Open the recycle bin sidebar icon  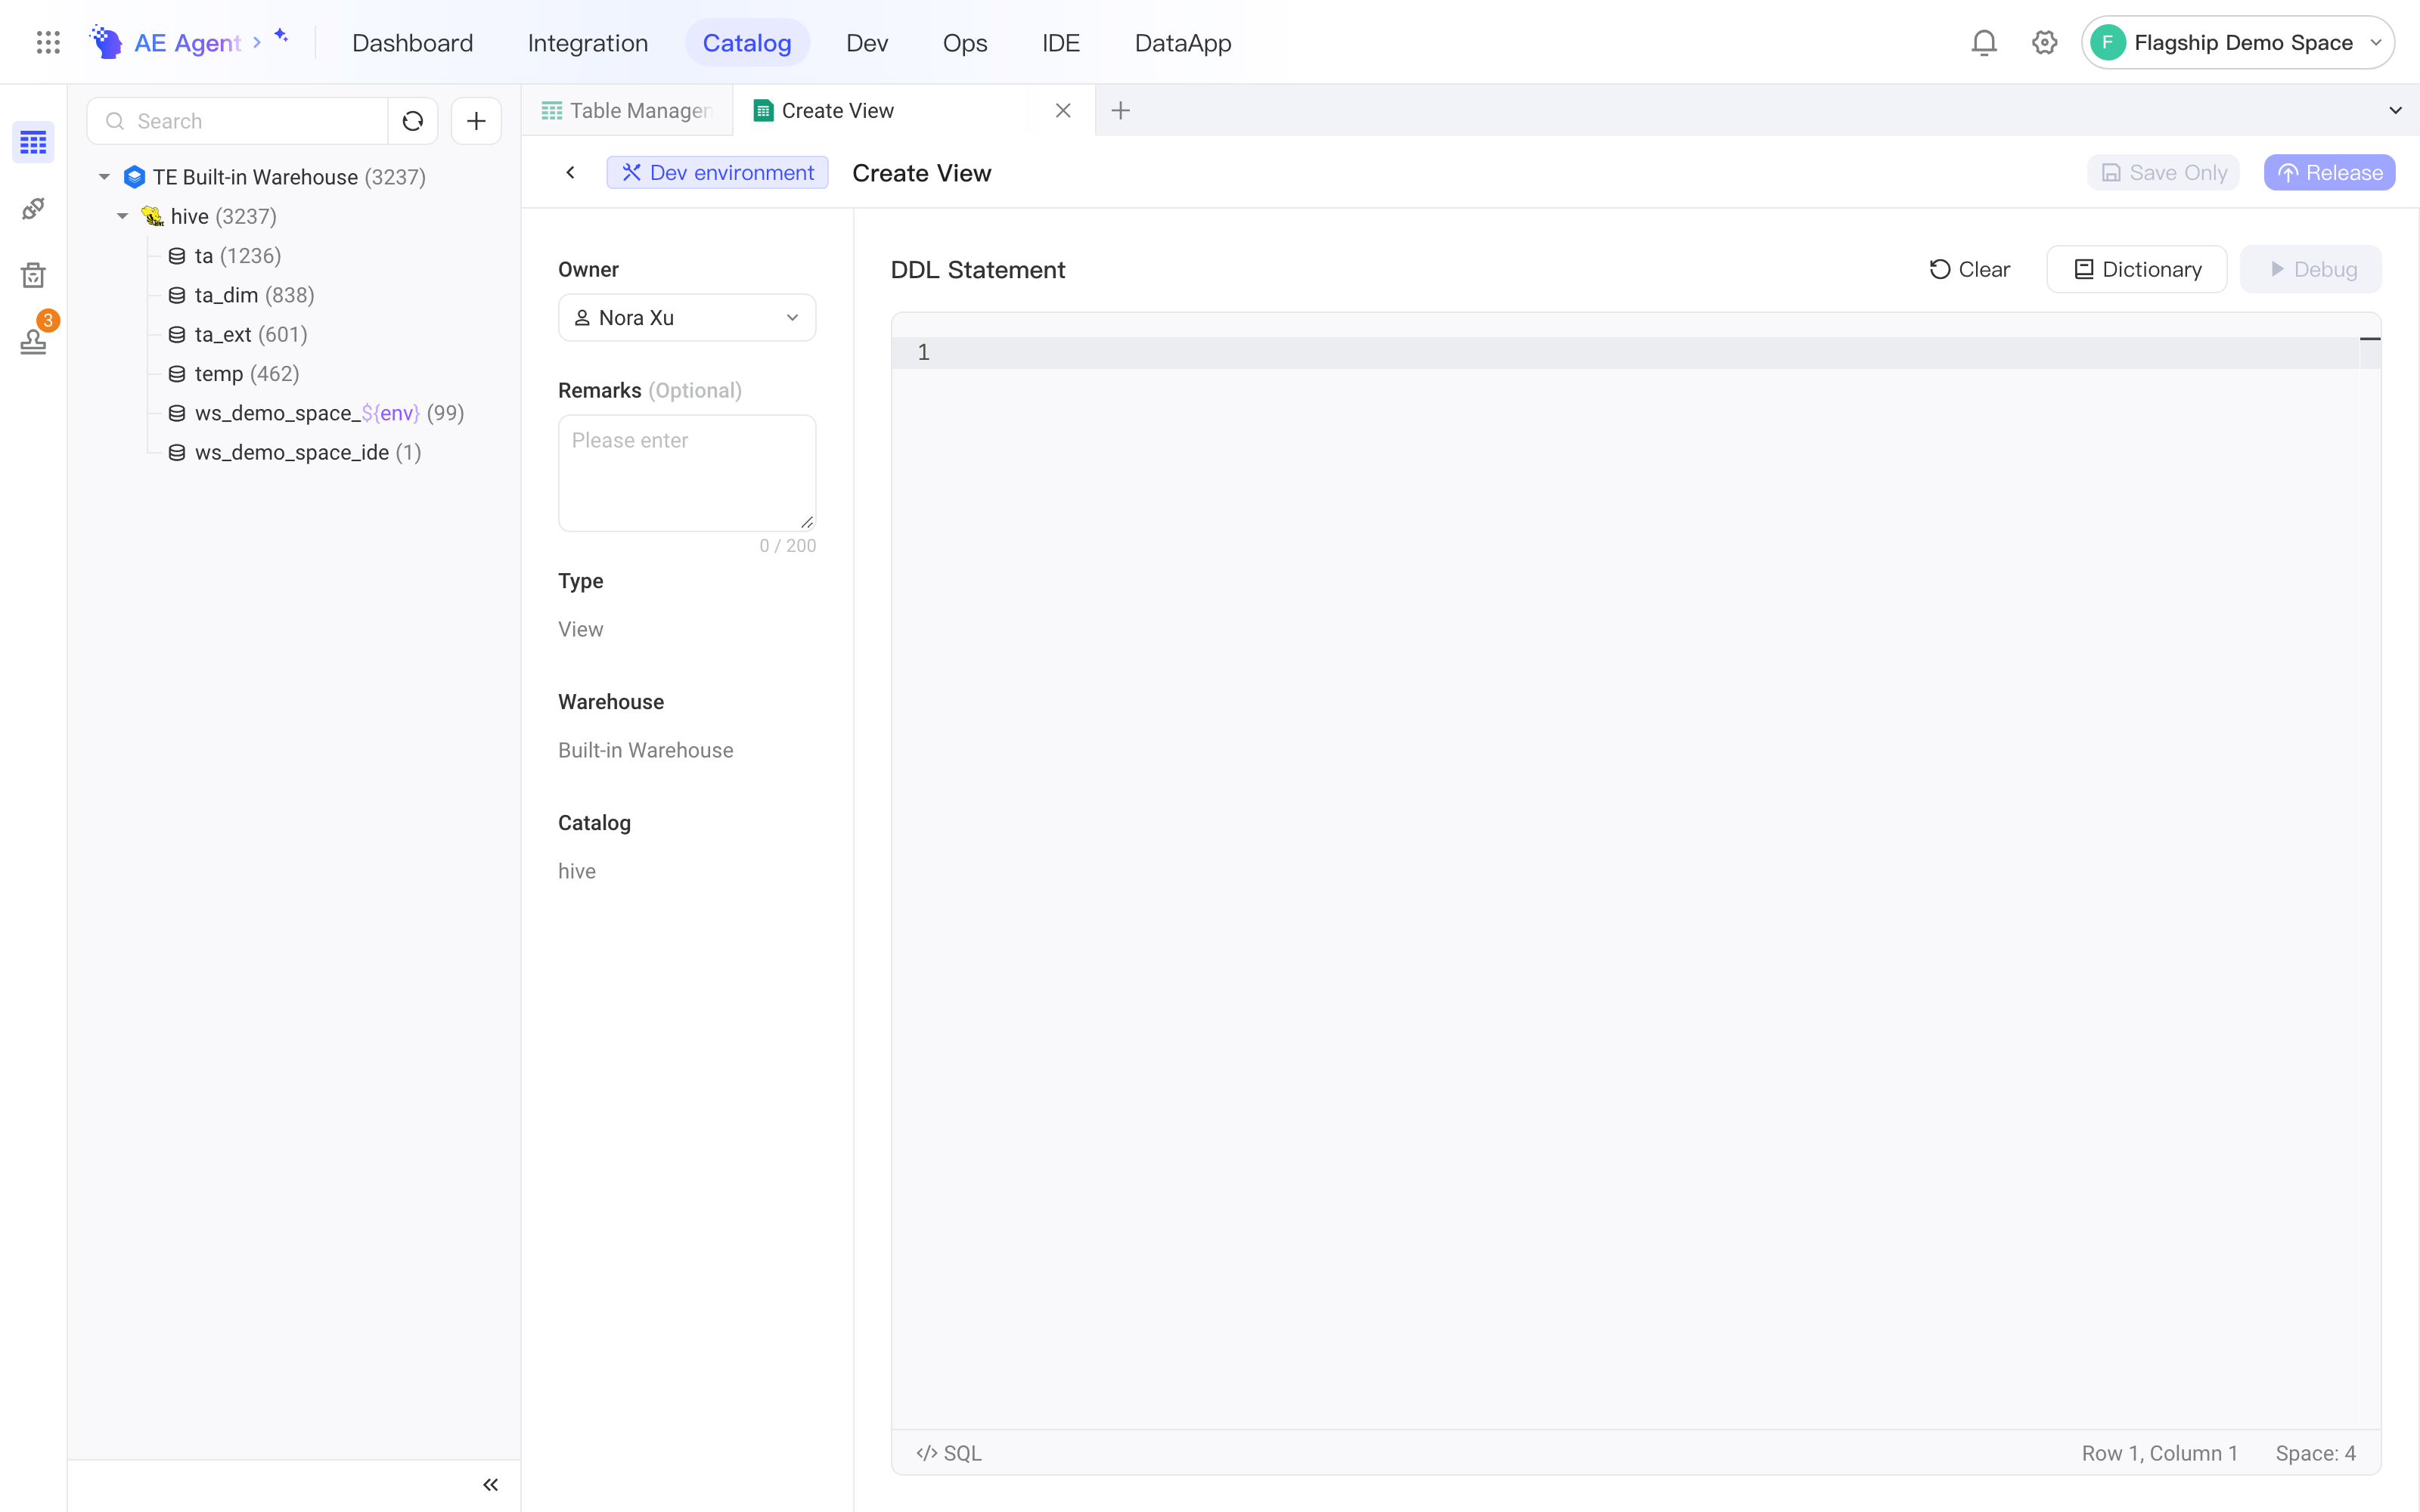(x=33, y=275)
